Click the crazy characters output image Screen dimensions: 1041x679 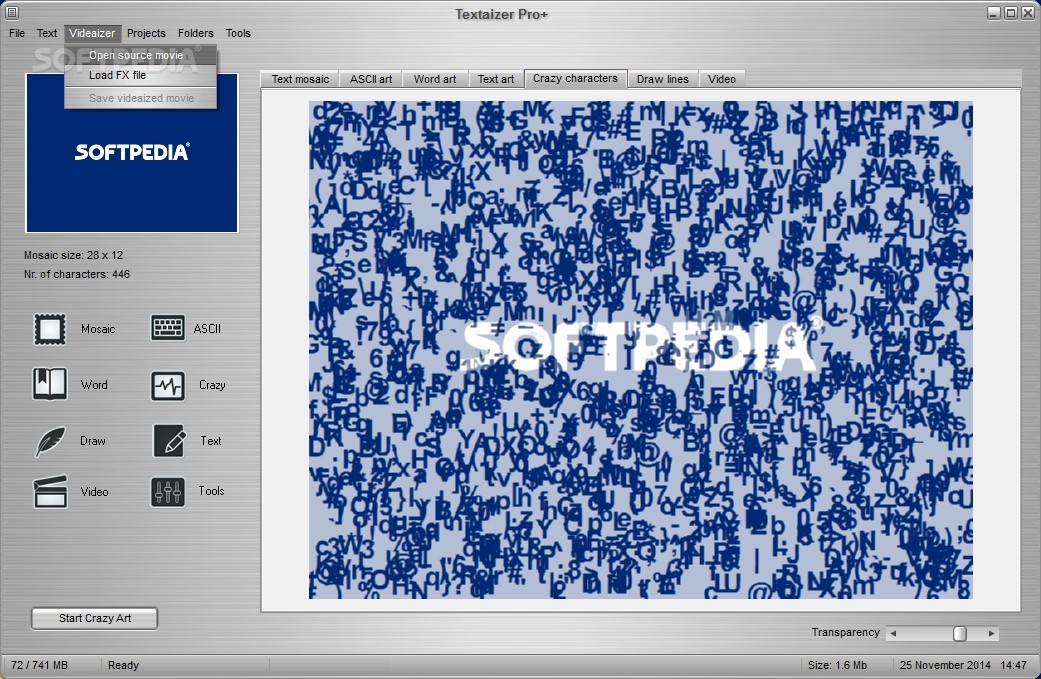(x=641, y=350)
